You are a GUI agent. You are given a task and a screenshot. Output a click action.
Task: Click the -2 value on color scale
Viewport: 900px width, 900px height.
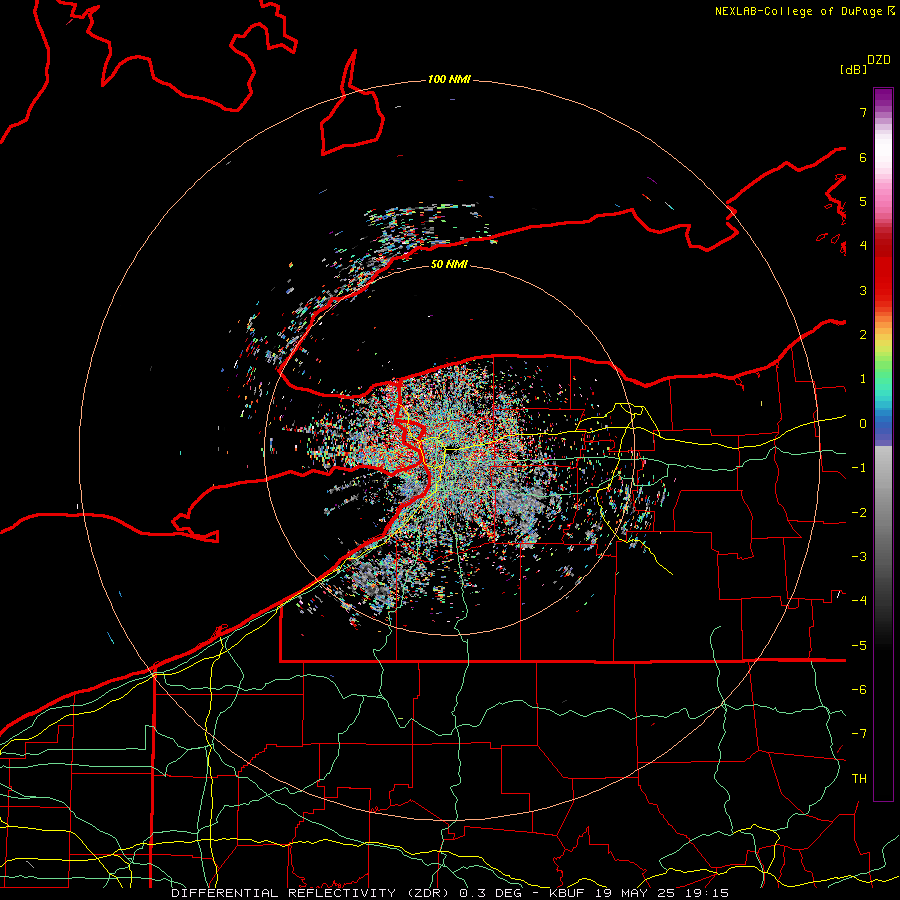(x=859, y=513)
